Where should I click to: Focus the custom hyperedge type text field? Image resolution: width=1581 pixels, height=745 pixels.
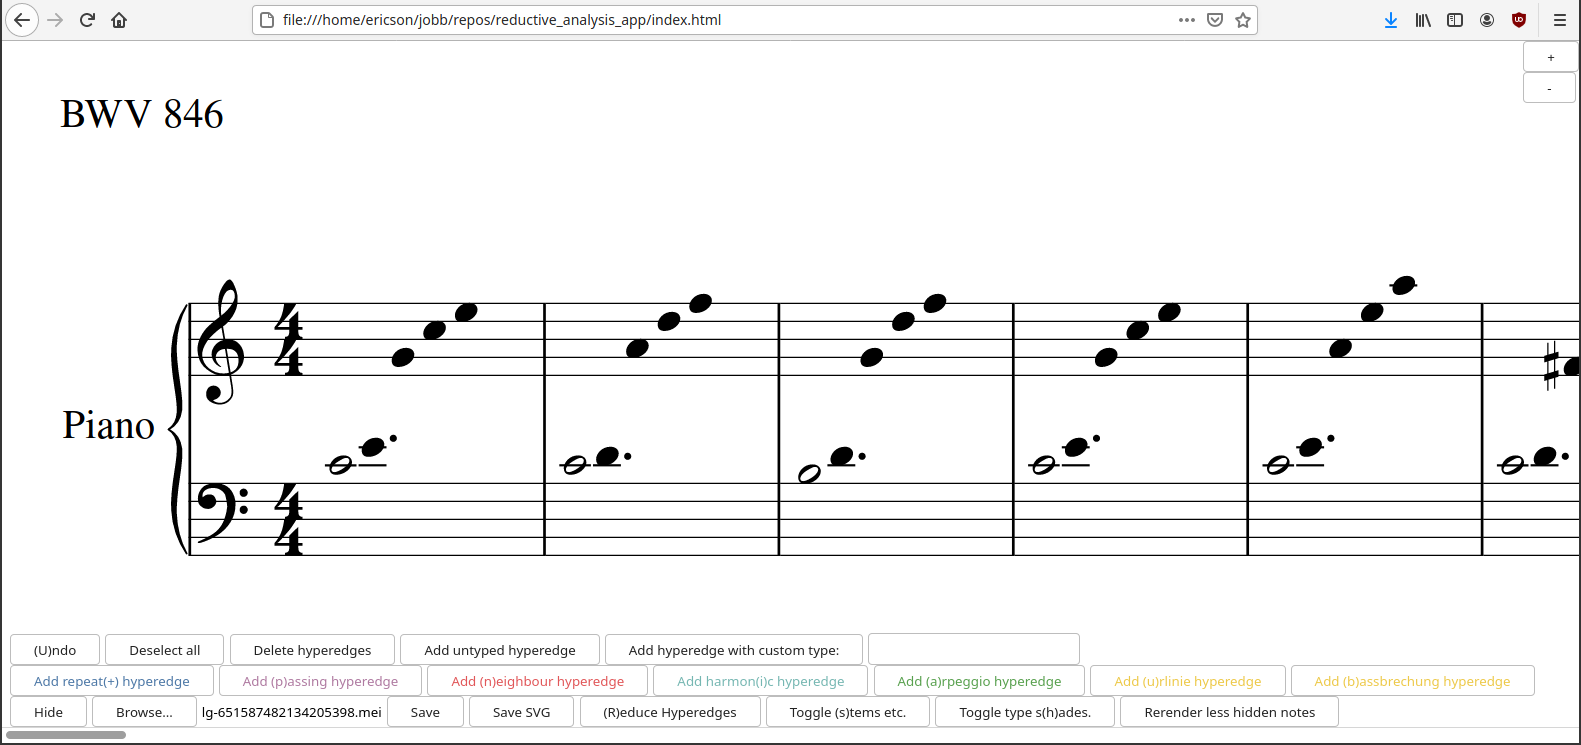coord(974,649)
